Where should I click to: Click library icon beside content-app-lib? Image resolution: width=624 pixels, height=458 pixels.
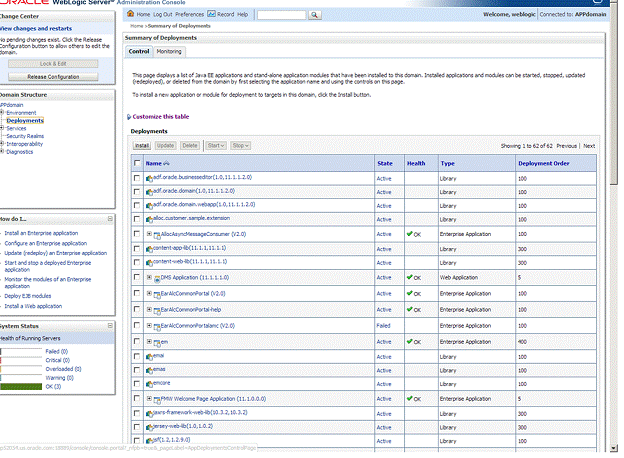pos(150,249)
